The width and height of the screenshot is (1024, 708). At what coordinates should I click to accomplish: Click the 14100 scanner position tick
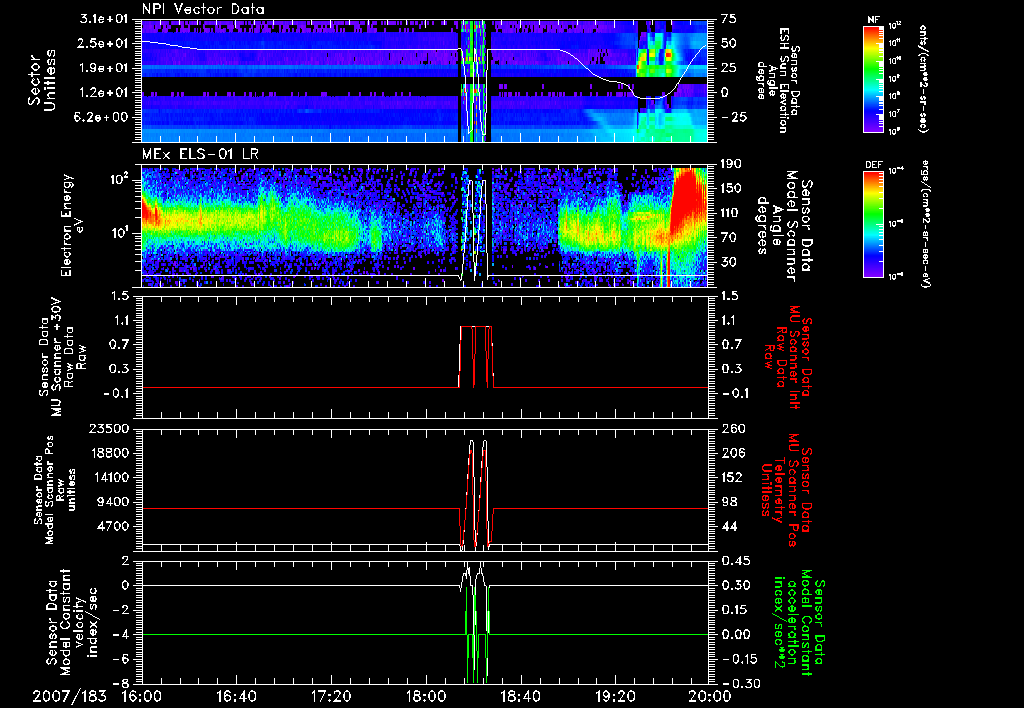(x=108, y=477)
